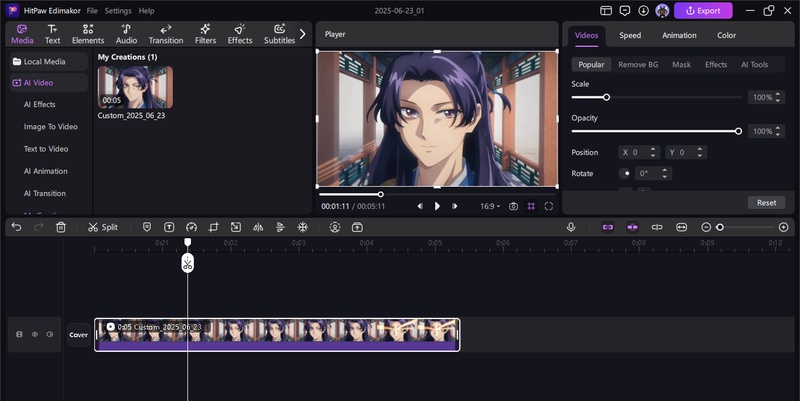800x401 pixels.
Task: Hide the video track with eye icon
Action: [34, 334]
